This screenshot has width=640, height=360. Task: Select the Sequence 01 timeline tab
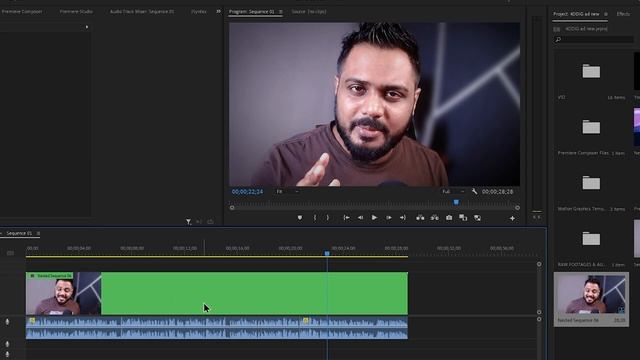pyautogui.click(x=19, y=233)
